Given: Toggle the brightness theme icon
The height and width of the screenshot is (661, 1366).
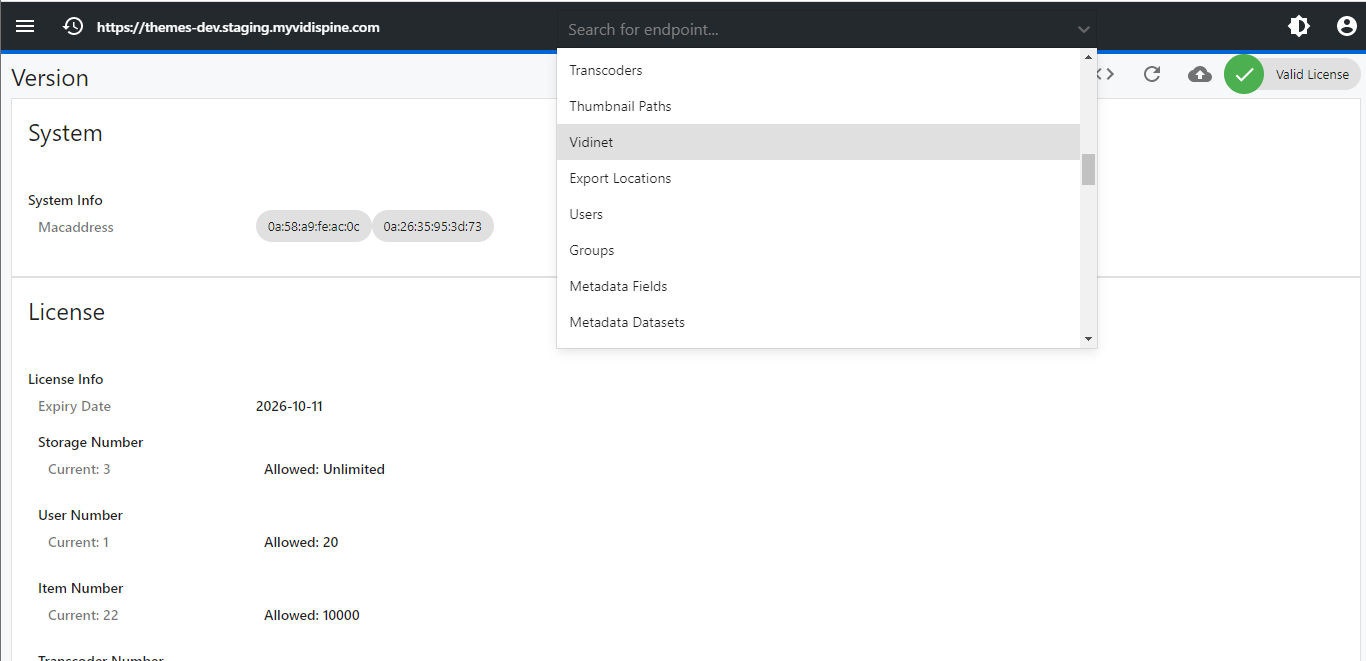Looking at the screenshot, I should pos(1299,27).
